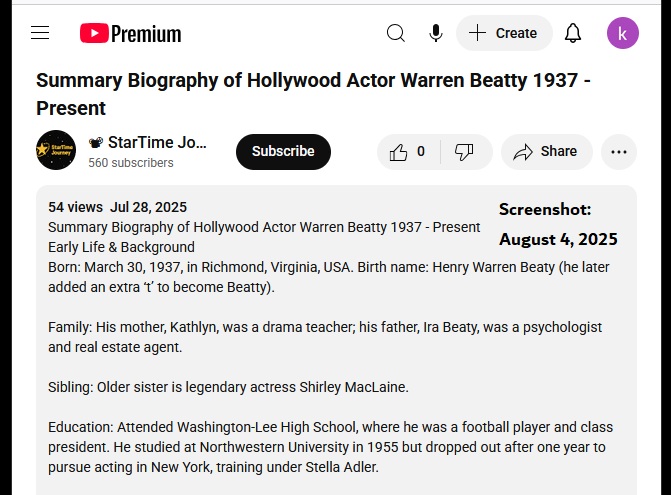
Task: Open the StarTime Journey channel avatar
Action: click(x=56, y=151)
